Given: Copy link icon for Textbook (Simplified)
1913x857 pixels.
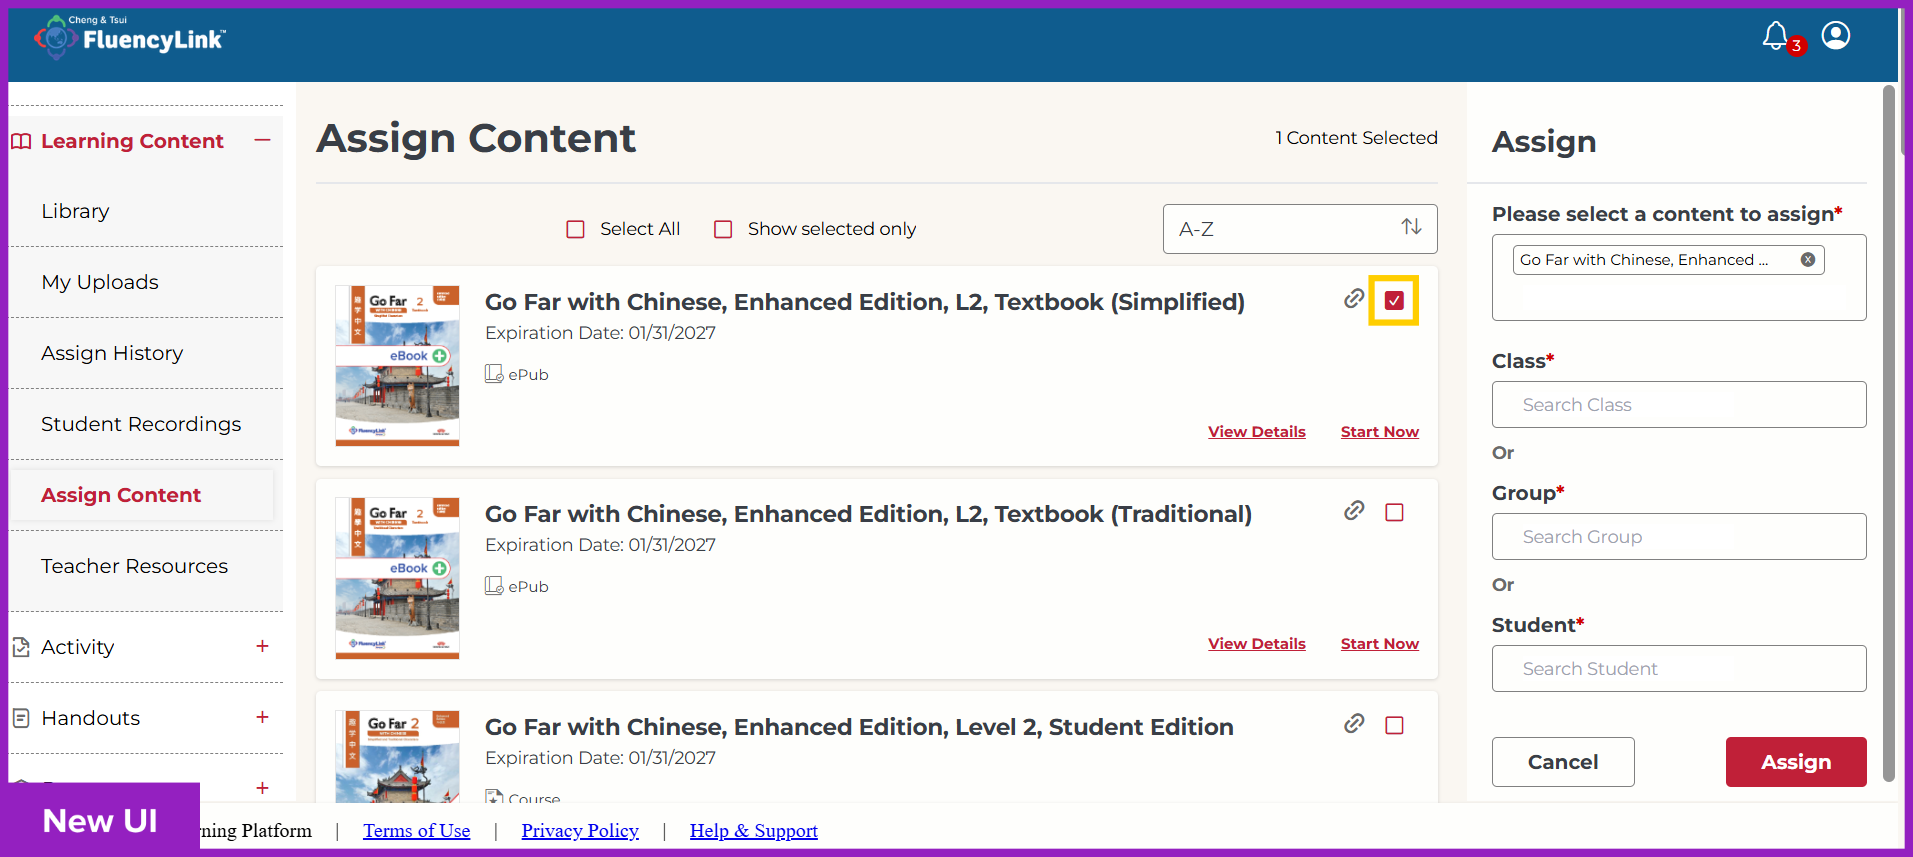Looking at the screenshot, I should tap(1354, 299).
